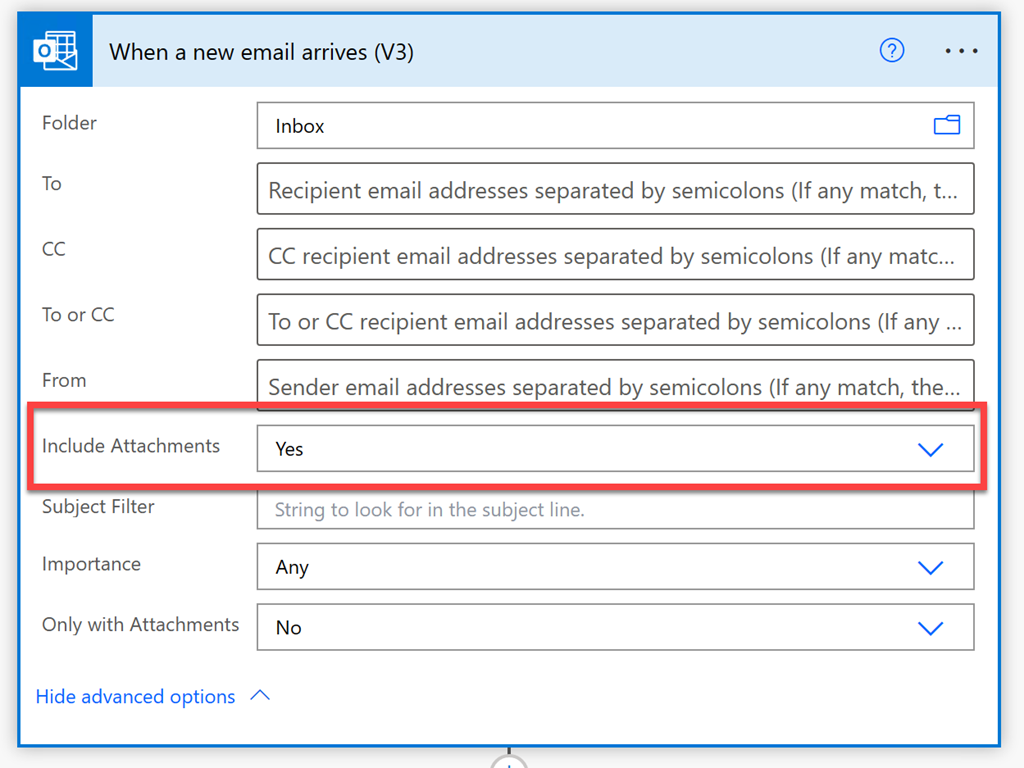Open the three-dot more options menu
The image size is (1024, 768).
(961, 51)
